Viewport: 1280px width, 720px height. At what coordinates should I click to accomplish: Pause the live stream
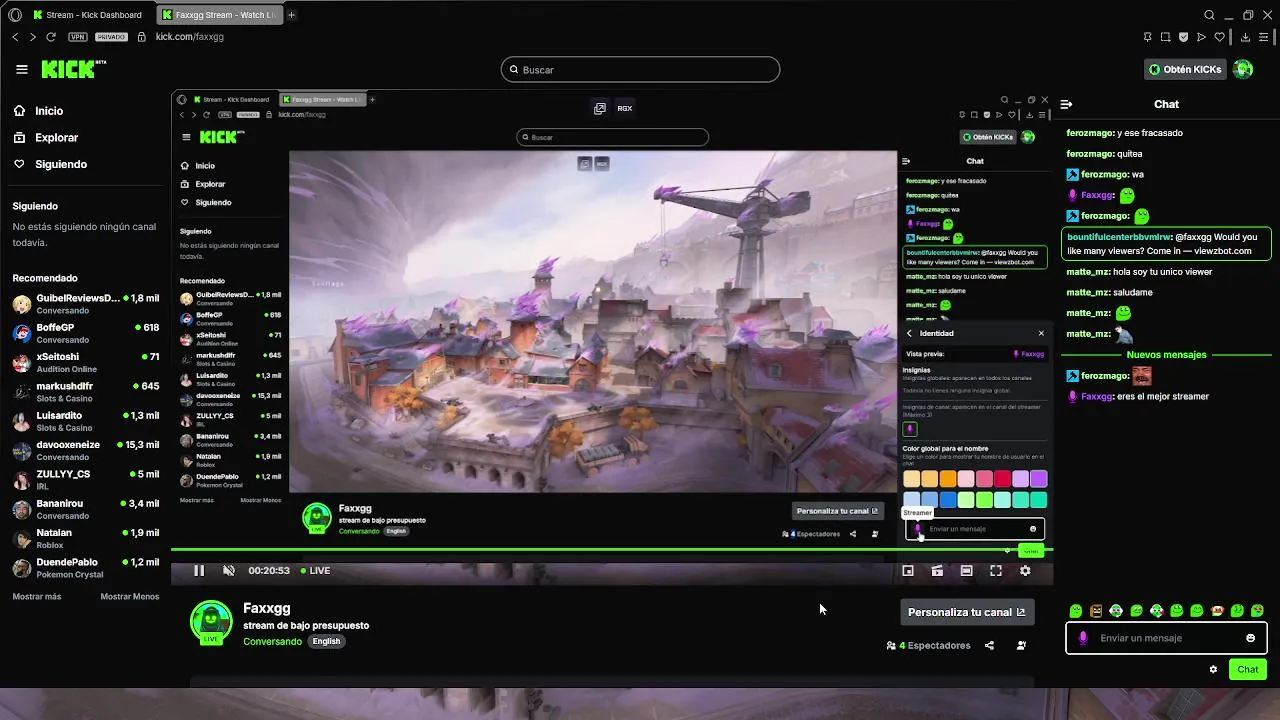[199, 570]
